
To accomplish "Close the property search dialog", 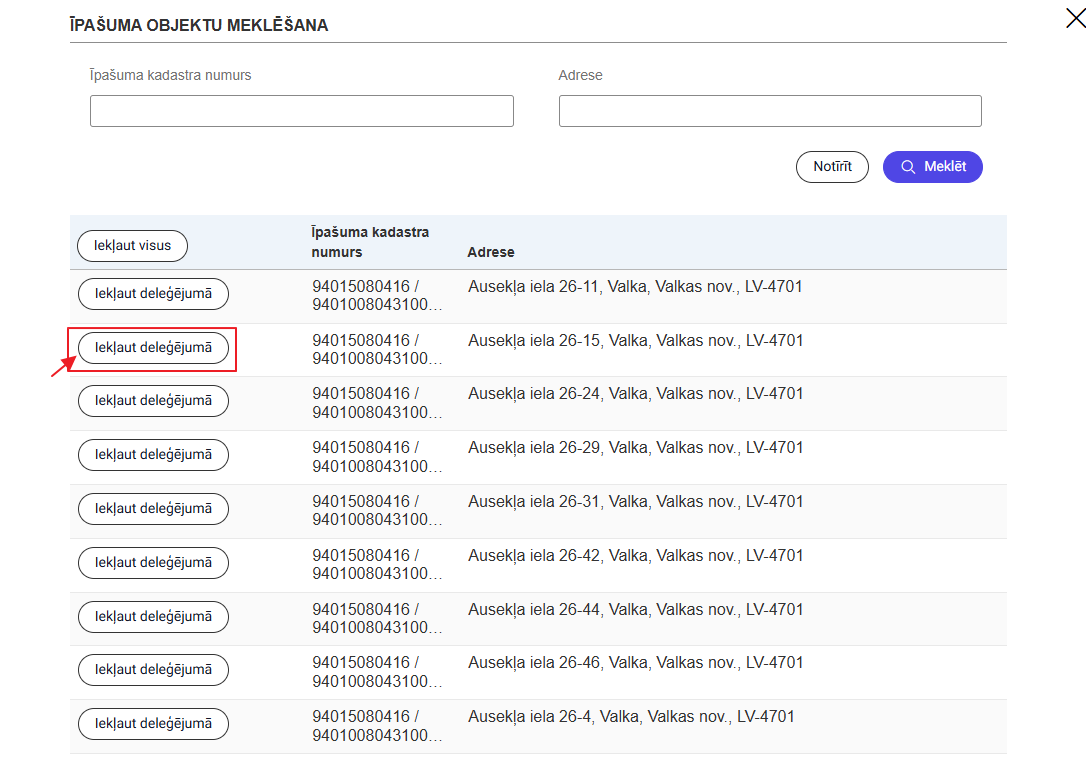I will click(1075, 17).
